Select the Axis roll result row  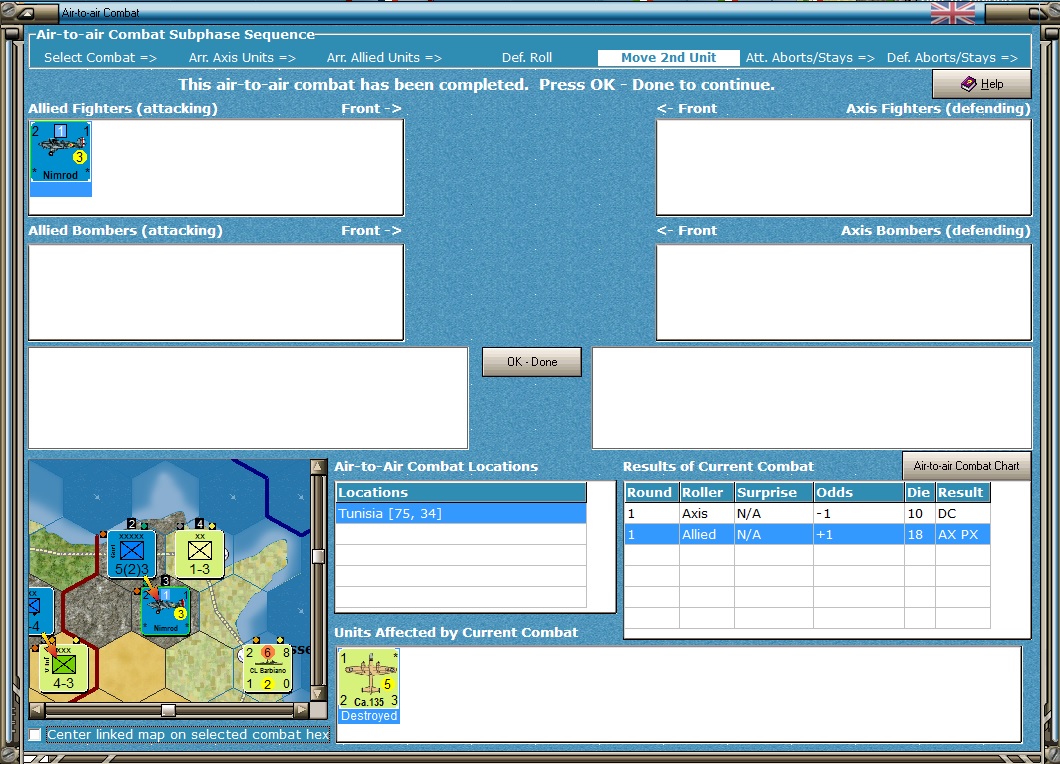(807, 513)
